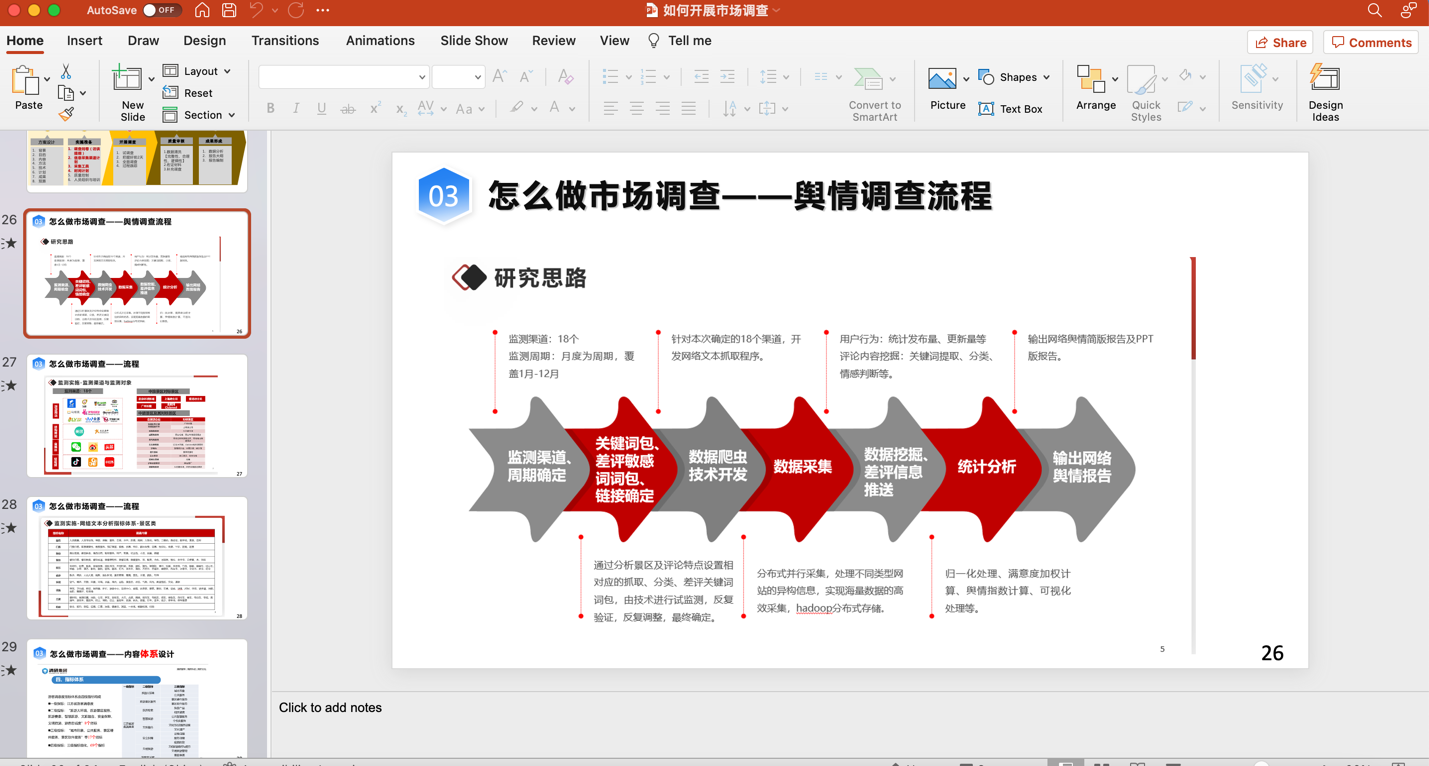Click the Paste clipboard icon
The height and width of the screenshot is (766, 1429).
(x=28, y=82)
